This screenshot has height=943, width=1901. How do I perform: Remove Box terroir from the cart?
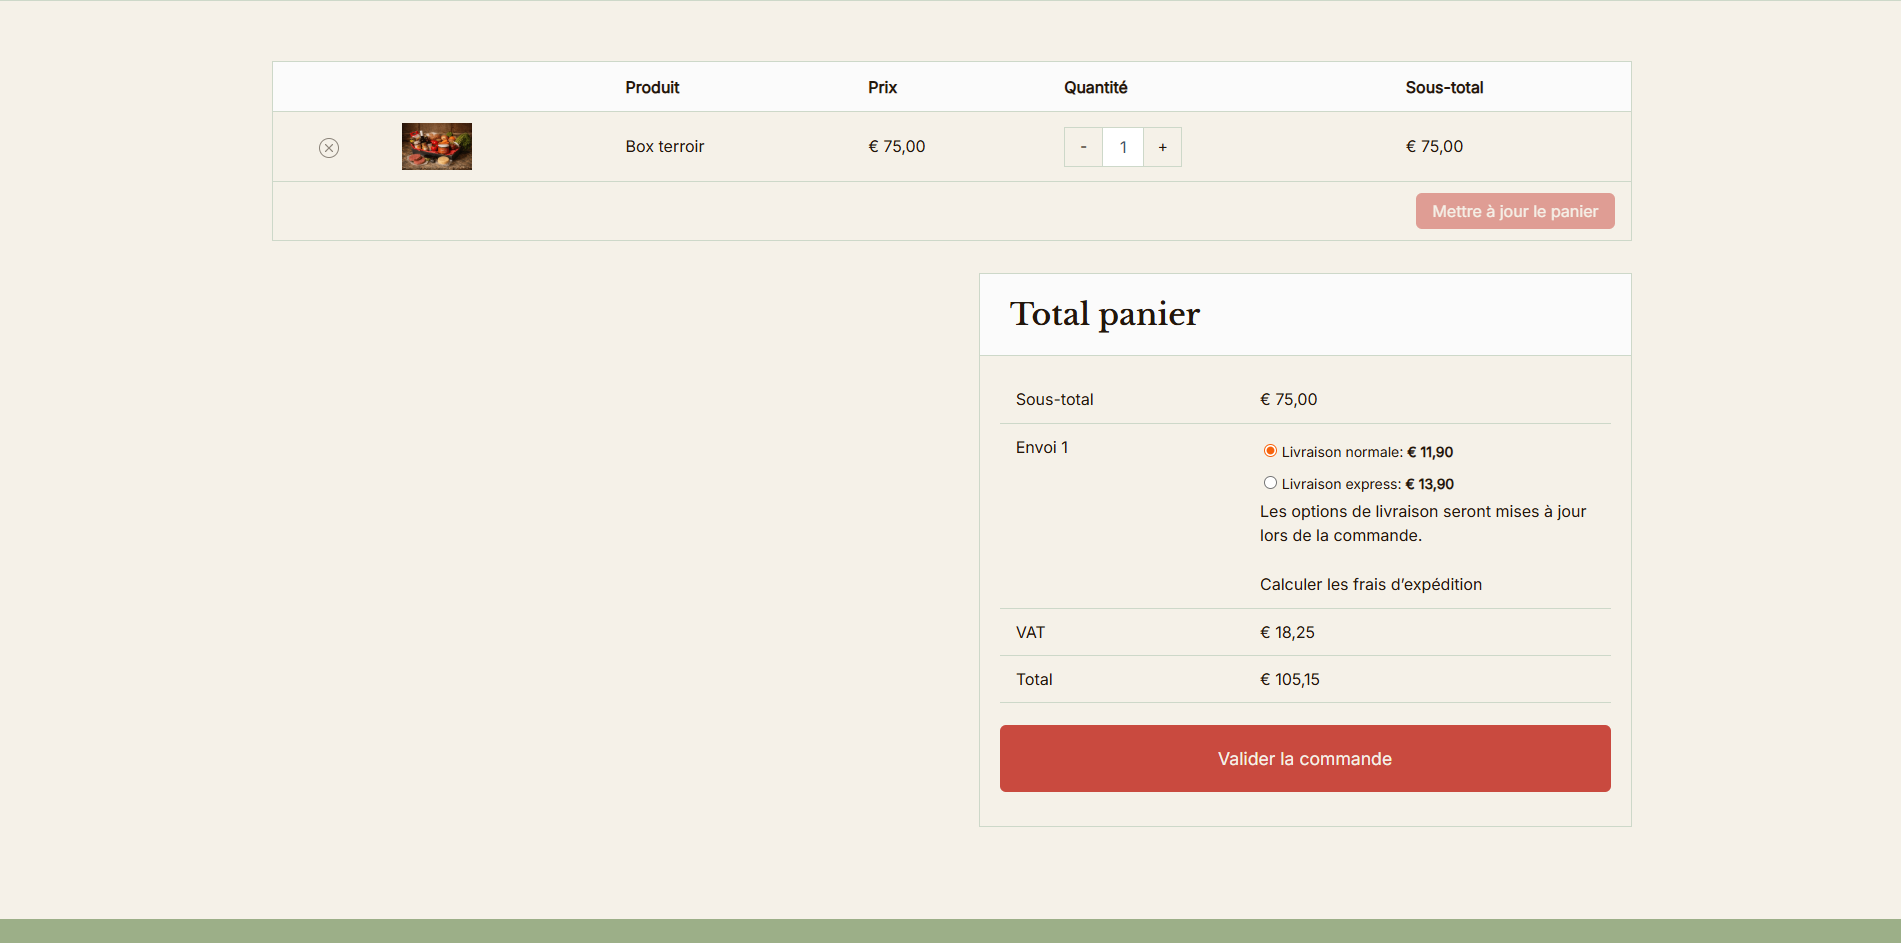point(329,148)
